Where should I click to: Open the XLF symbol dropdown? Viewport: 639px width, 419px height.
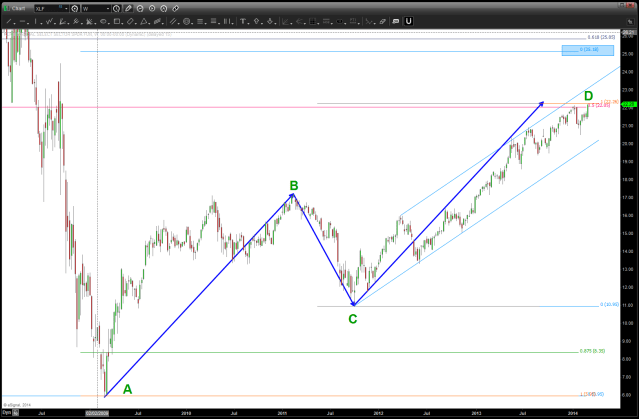(x=66, y=8)
